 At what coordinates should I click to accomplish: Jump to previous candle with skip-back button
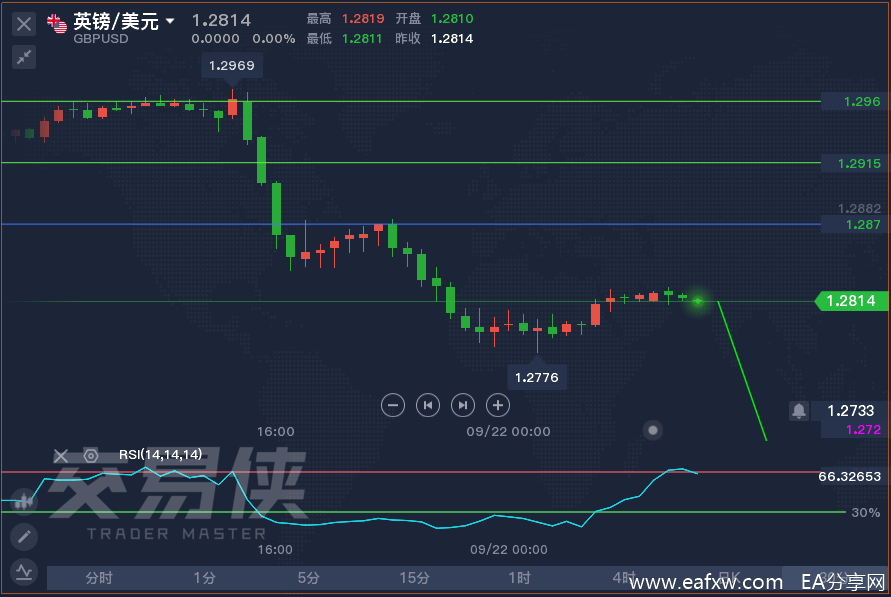point(428,405)
